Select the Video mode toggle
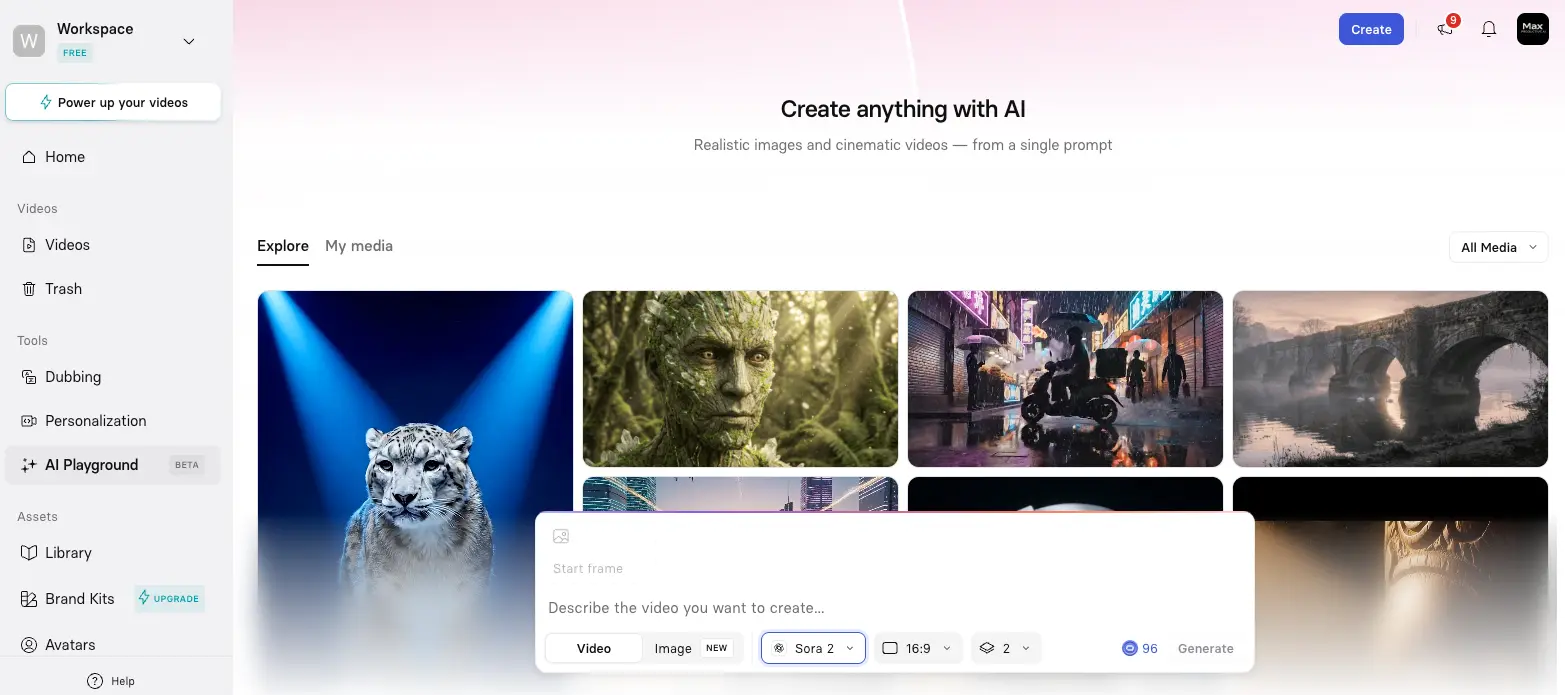Viewport: 1565px width, 695px height. (x=594, y=648)
